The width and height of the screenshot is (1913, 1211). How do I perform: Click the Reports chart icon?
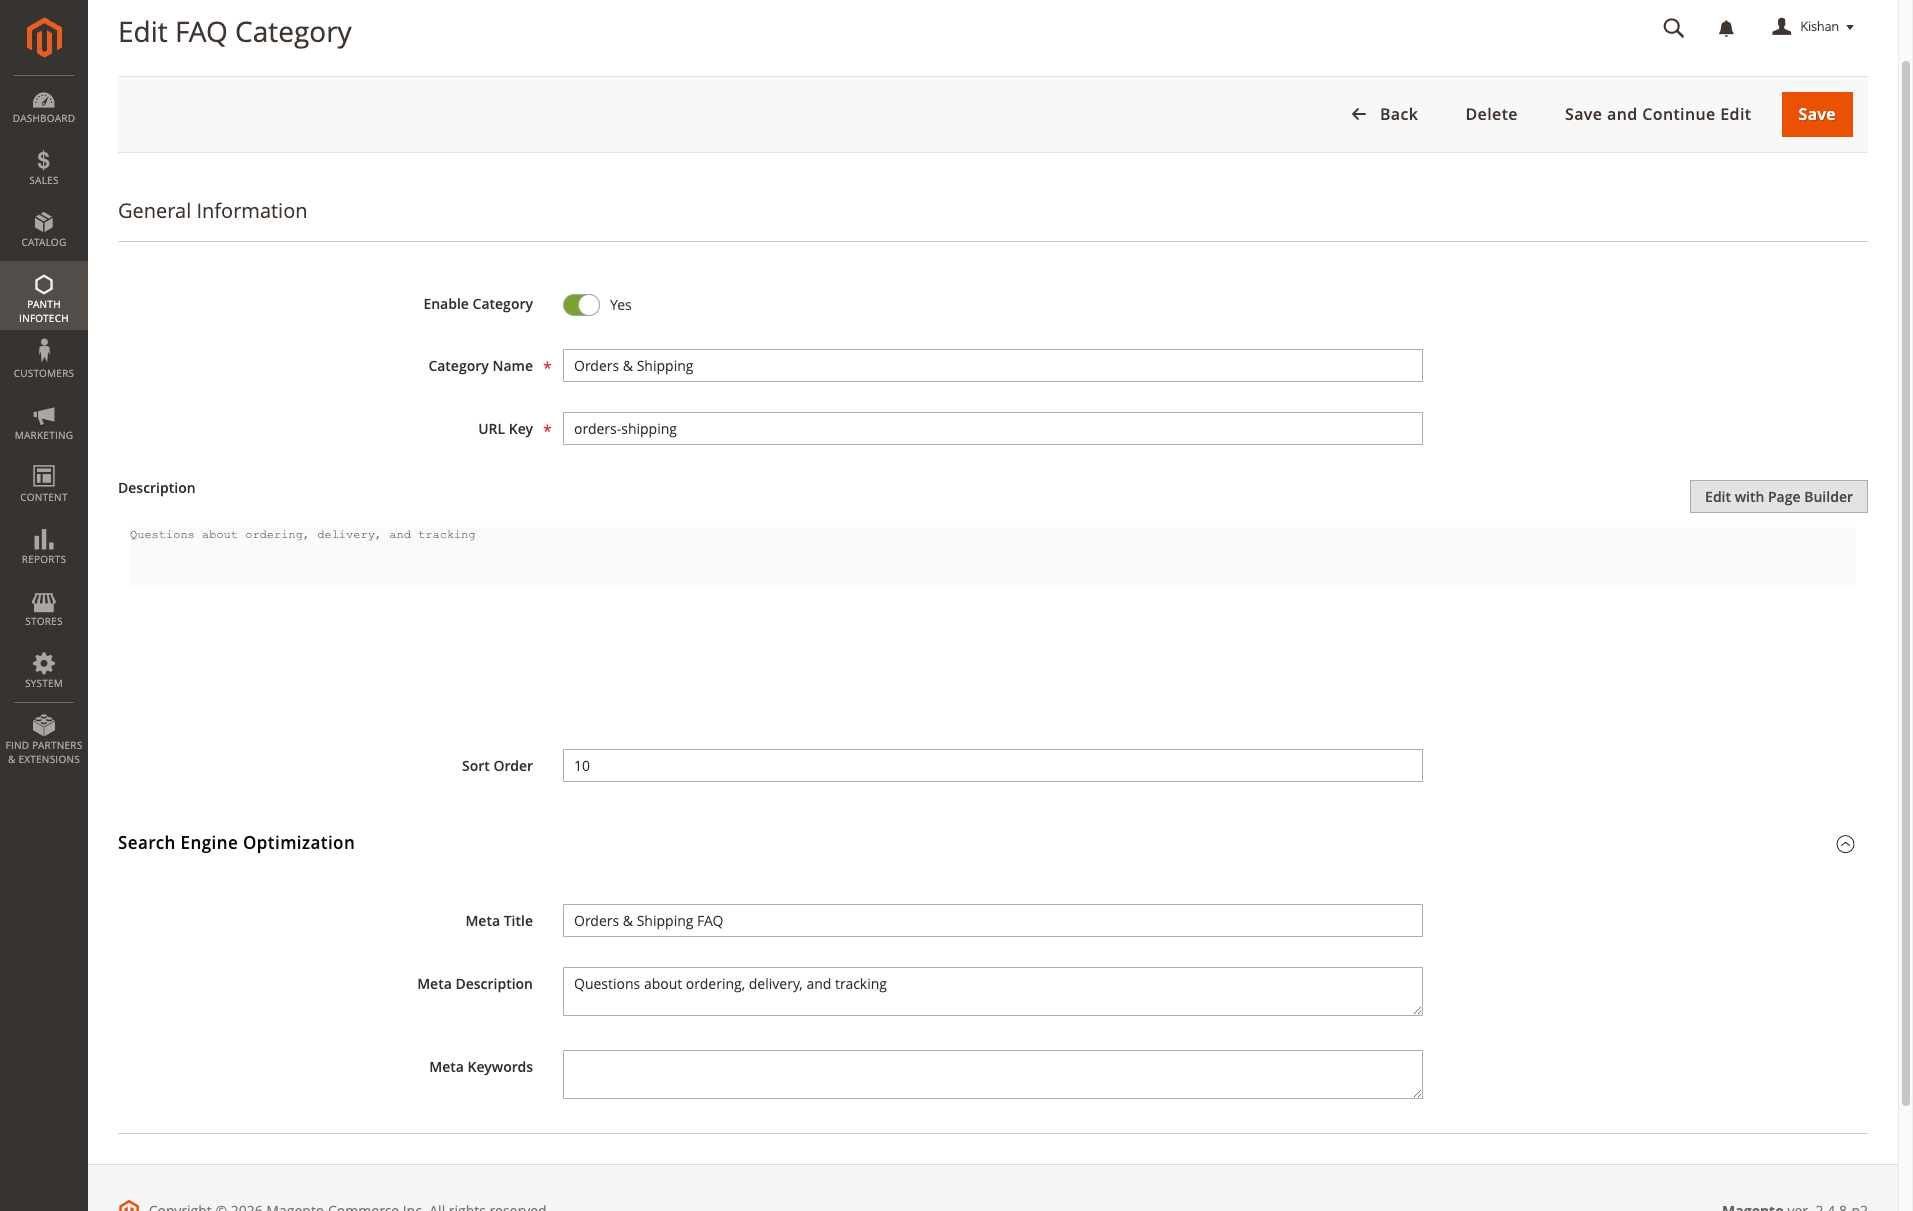(x=43, y=541)
